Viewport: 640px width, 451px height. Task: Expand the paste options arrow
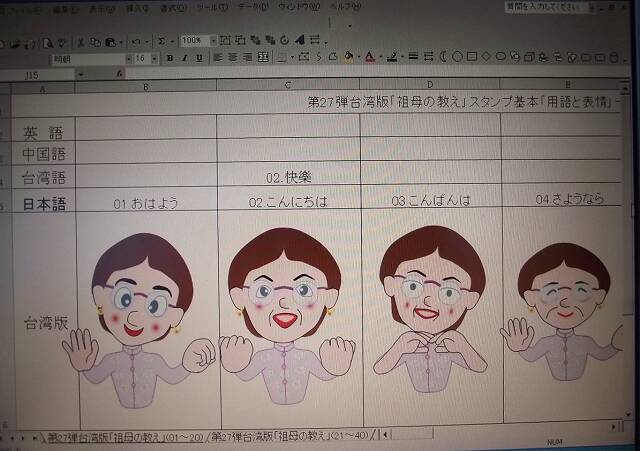[x=121, y=42]
